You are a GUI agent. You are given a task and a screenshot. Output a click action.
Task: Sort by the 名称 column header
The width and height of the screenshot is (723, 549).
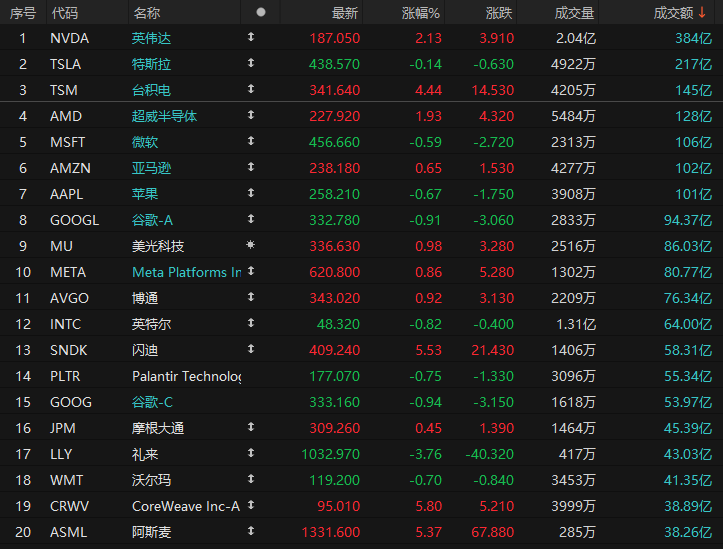click(147, 13)
